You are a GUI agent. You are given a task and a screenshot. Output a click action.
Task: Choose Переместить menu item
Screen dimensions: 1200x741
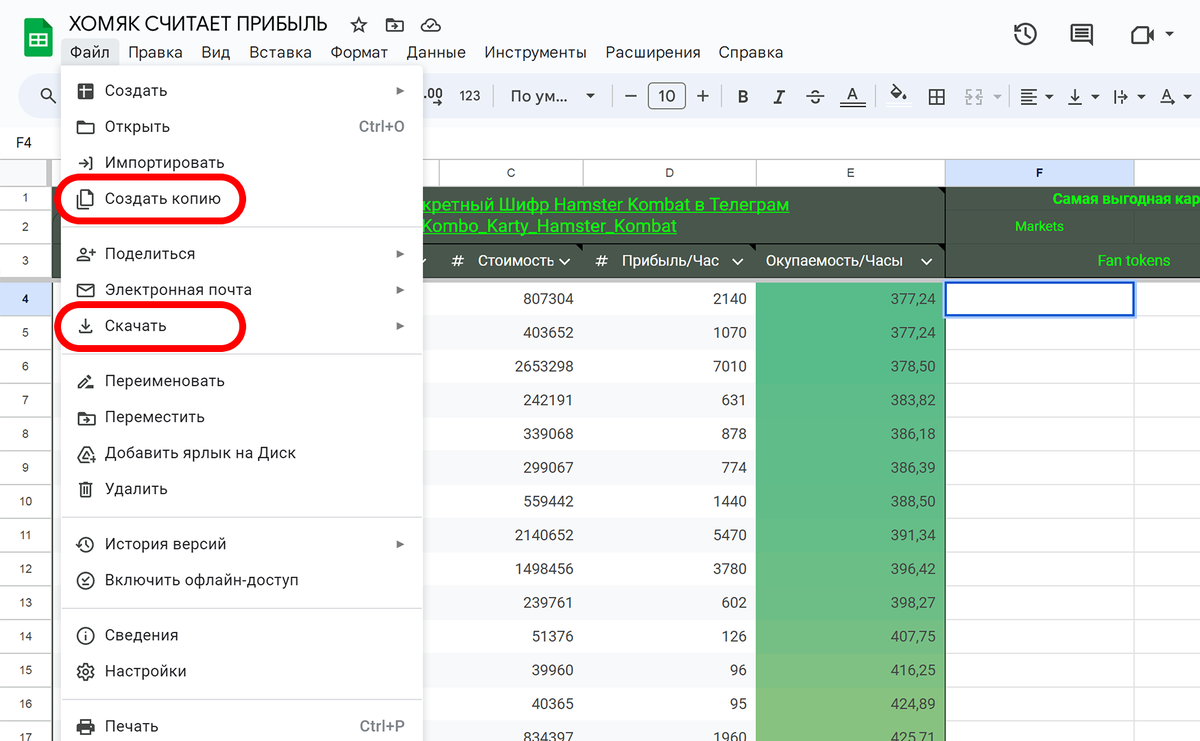pyautogui.click(x=242, y=417)
